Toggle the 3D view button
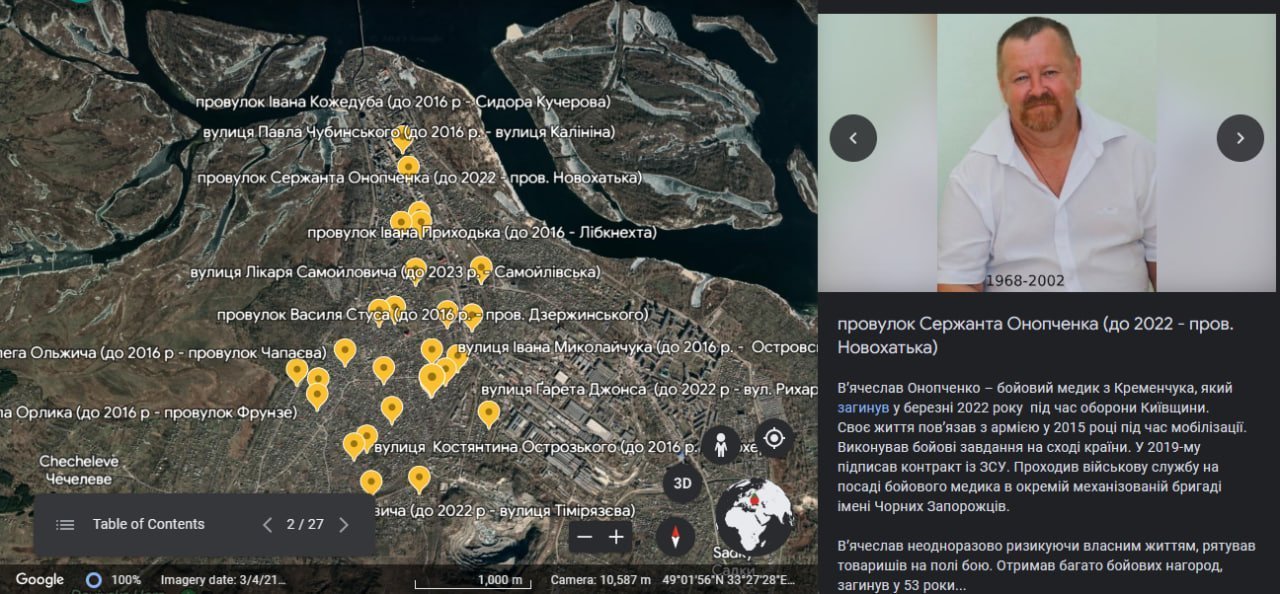Viewport: 1280px width, 594px height. click(682, 484)
